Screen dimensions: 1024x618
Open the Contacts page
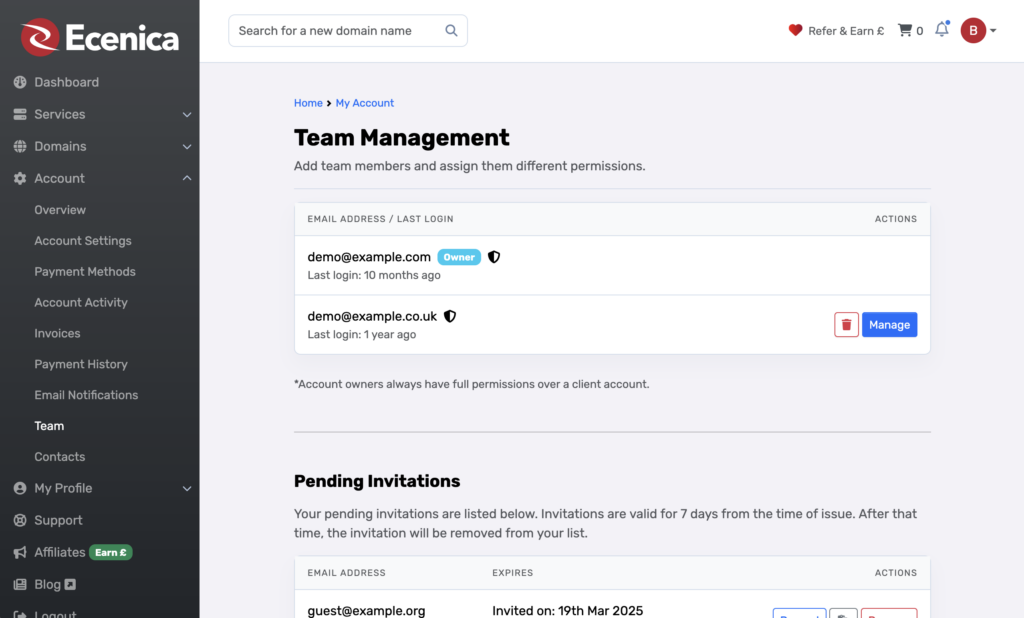[x=59, y=457]
